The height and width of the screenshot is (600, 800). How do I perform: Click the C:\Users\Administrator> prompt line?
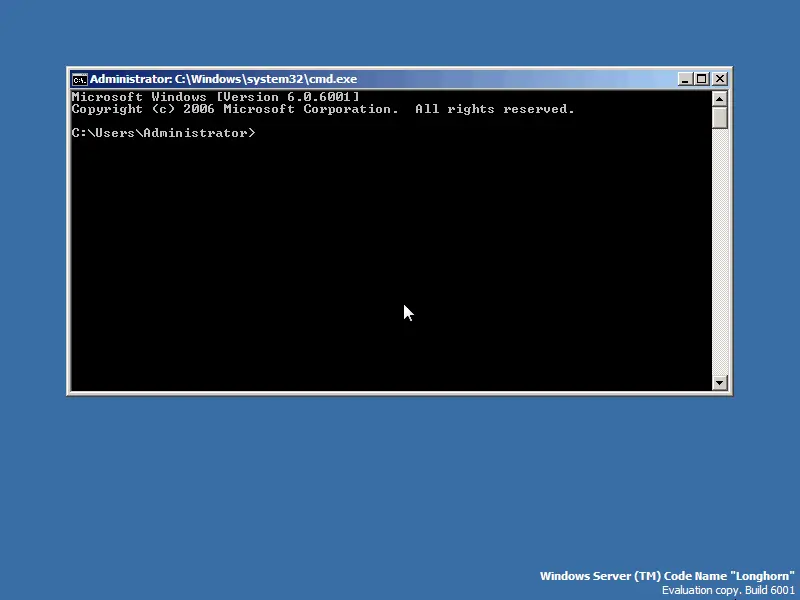pyautogui.click(x=163, y=133)
